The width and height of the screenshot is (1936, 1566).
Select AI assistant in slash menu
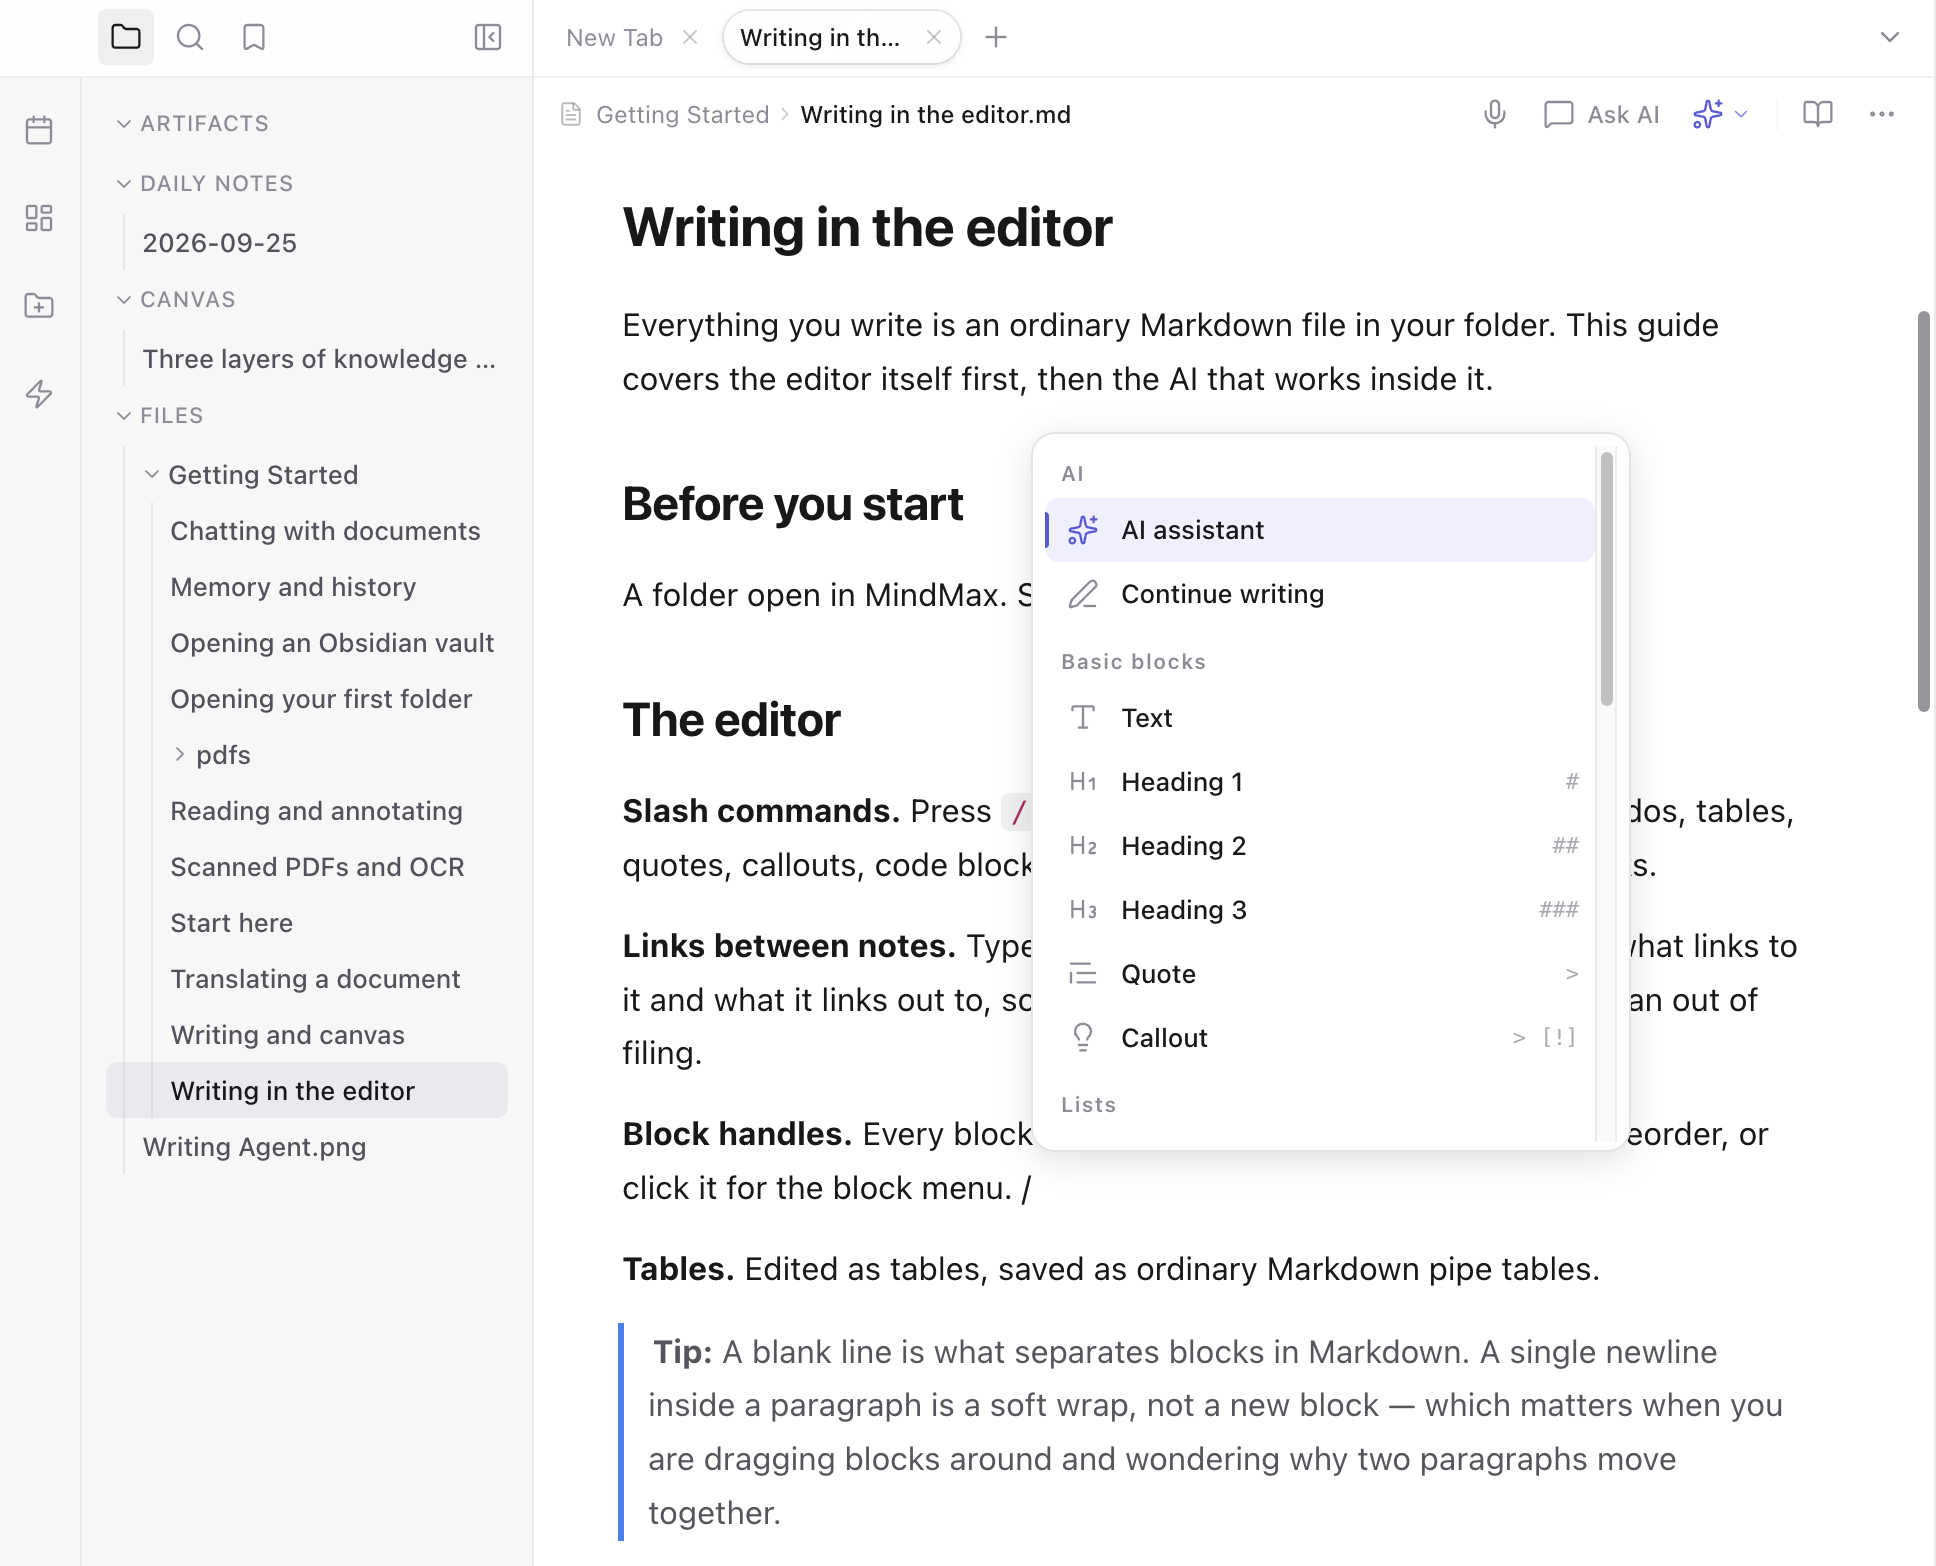[1320, 530]
